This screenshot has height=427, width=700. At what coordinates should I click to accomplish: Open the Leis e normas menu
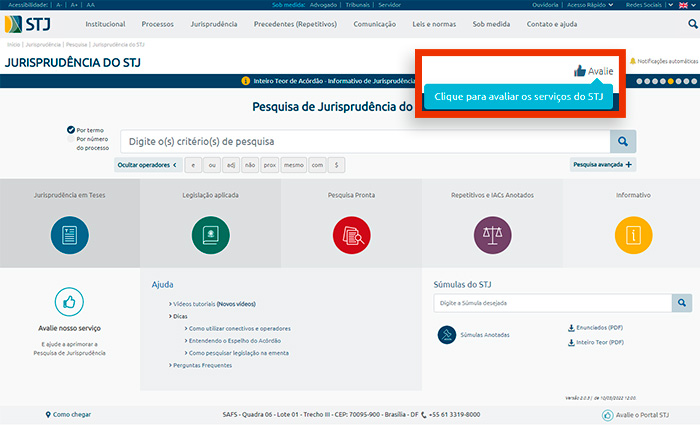tap(434, 24)
